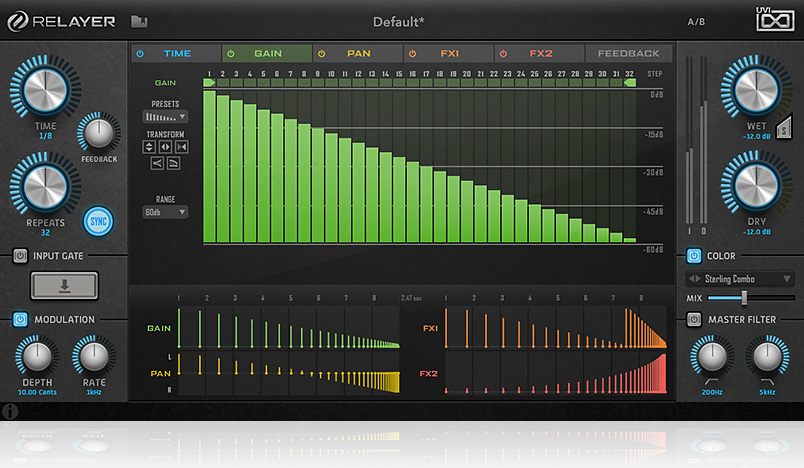This screenshot has height=468, width=804.
Task: Disable the Color power switch
Action: (x=693, y=255)
